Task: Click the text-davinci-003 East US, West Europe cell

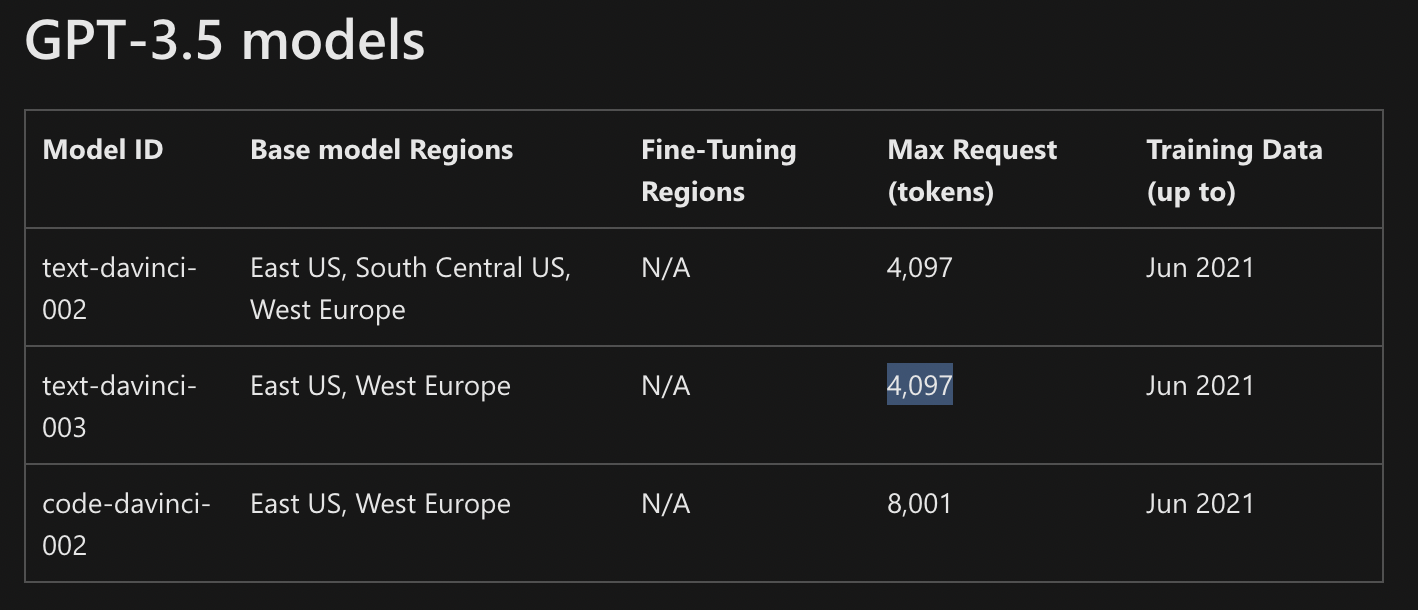Action: tap(380, 385)
